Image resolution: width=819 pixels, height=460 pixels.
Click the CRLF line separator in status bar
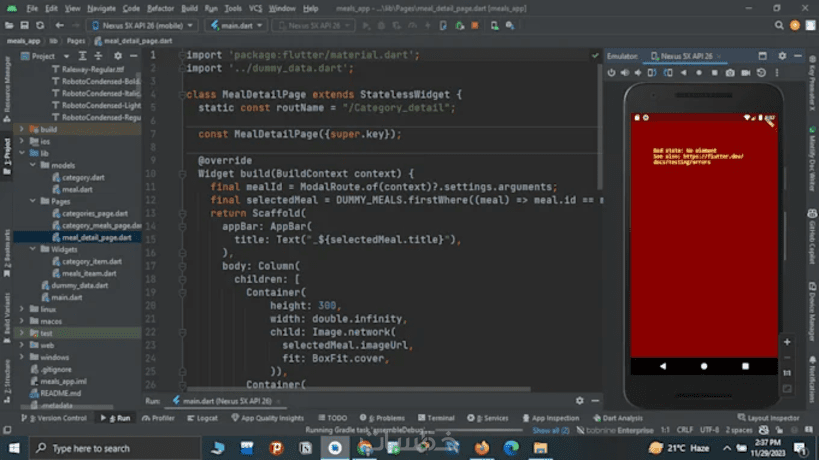point(684,430)
